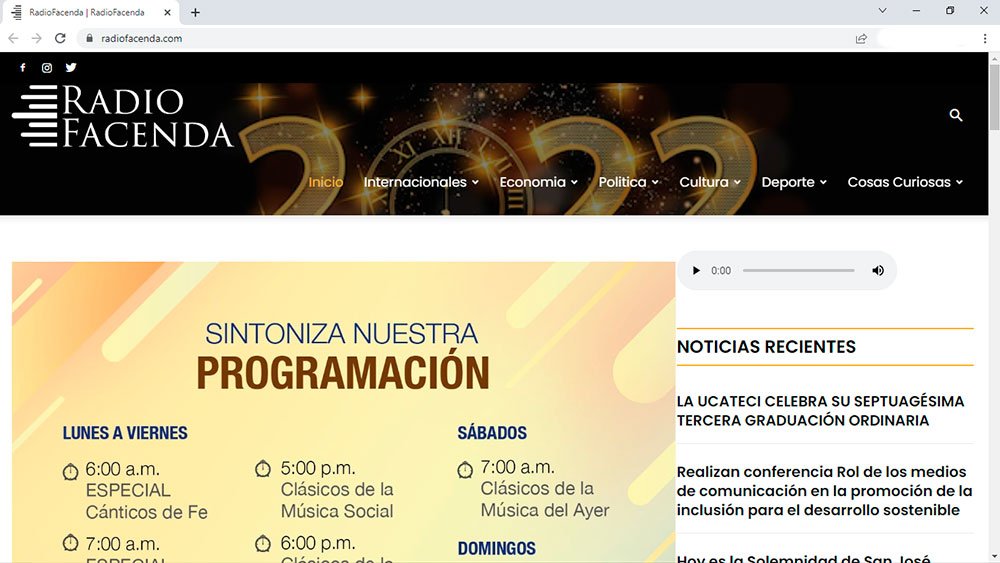Select the RadioFacenda browser tab
This screenshot has height=563, width=1000.
coord(89,12)
